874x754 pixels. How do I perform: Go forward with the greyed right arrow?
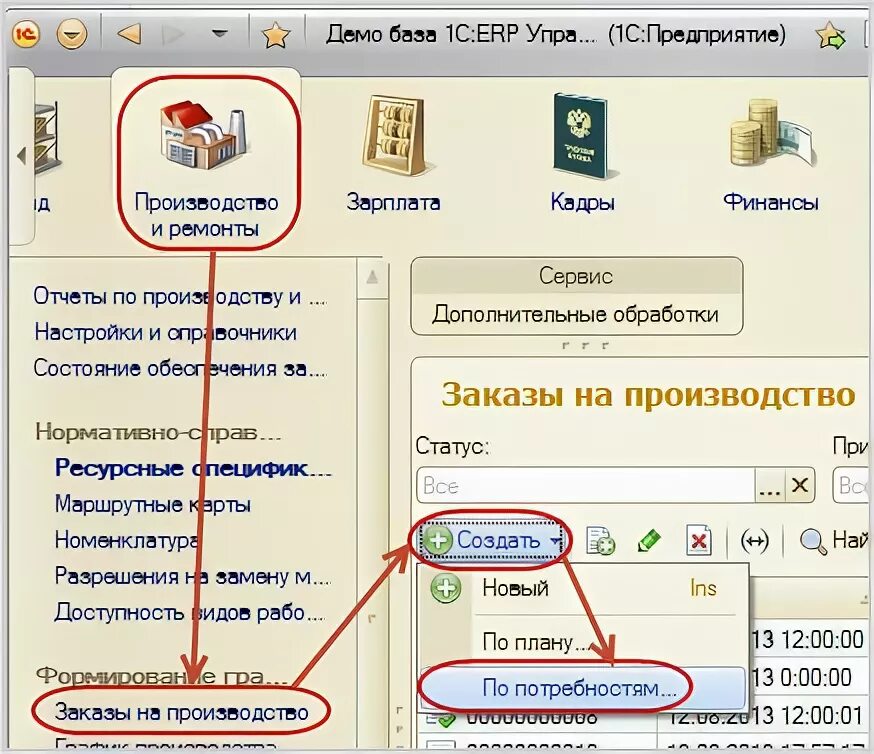pyautogui.click(x=173, y=35)
